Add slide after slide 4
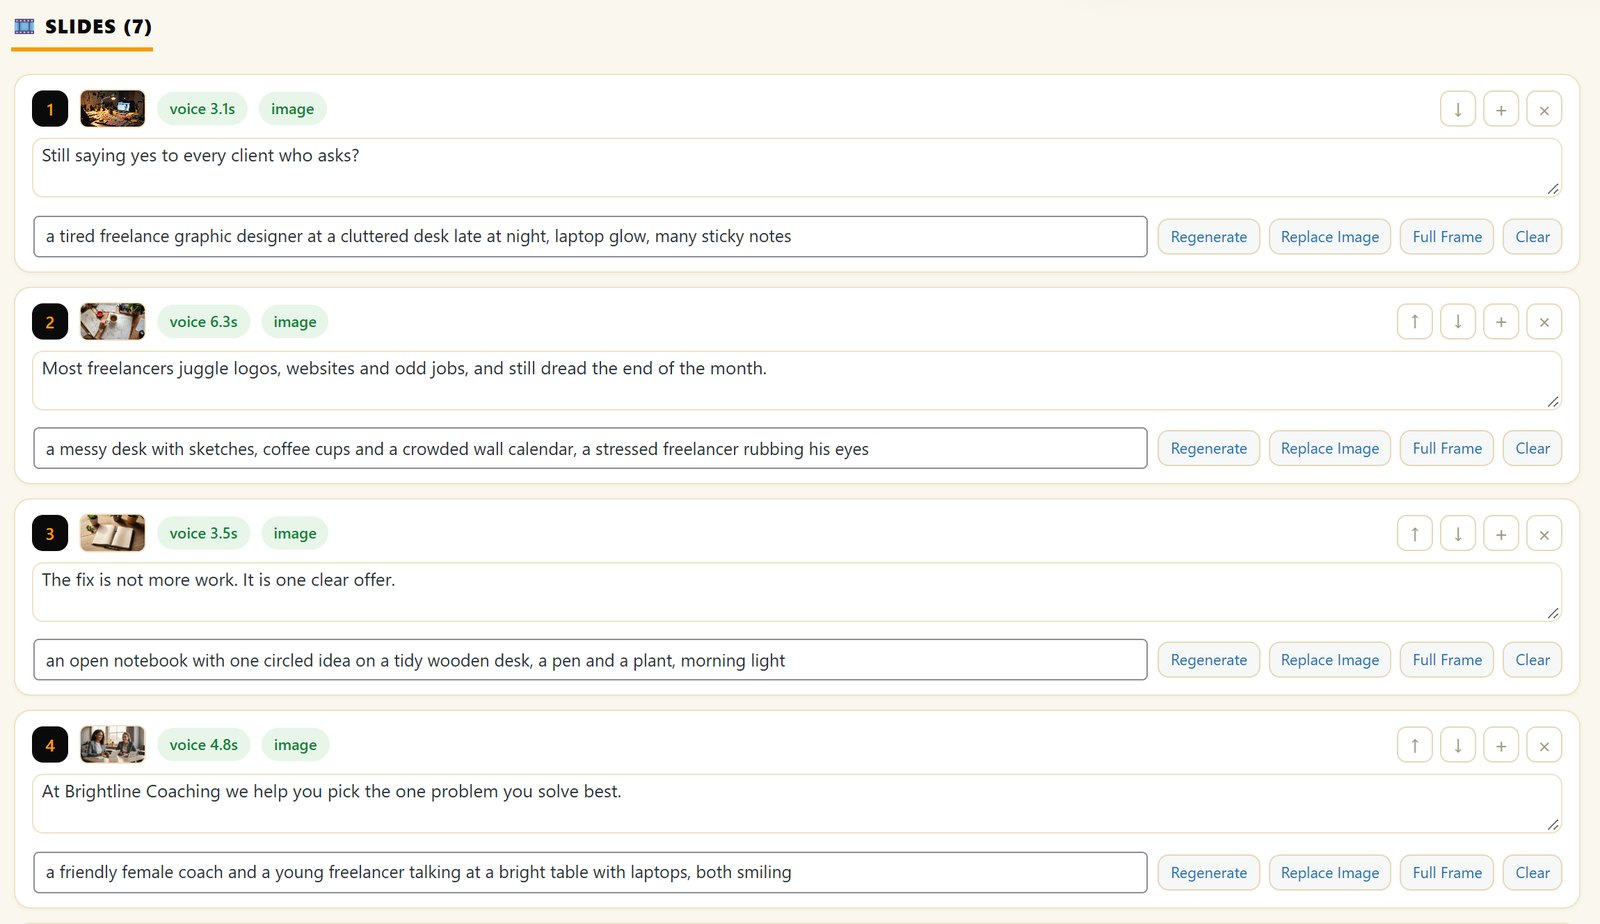 (1501, 745)
